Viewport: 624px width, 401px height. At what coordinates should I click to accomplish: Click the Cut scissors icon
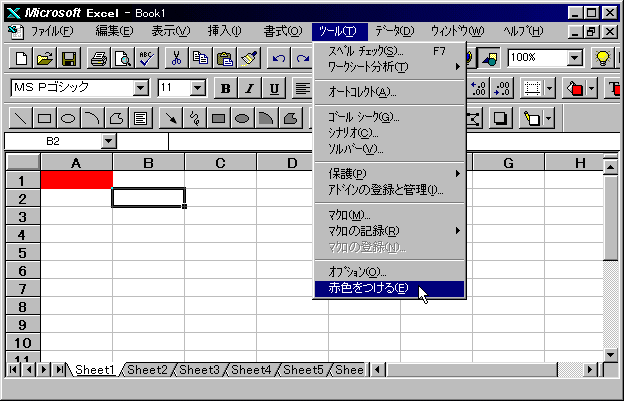pyautogui.click(x=176, y=59)
